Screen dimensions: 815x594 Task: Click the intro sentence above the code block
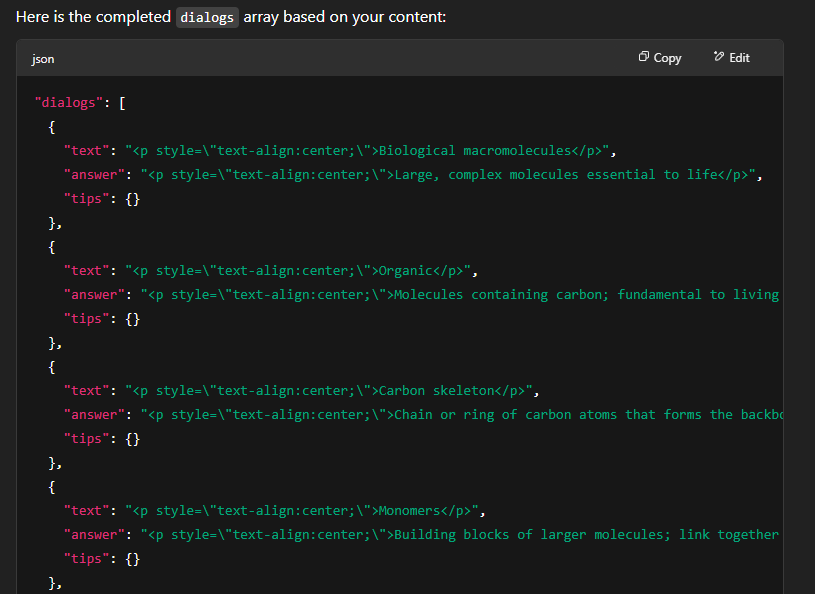(x=231, y=17)
